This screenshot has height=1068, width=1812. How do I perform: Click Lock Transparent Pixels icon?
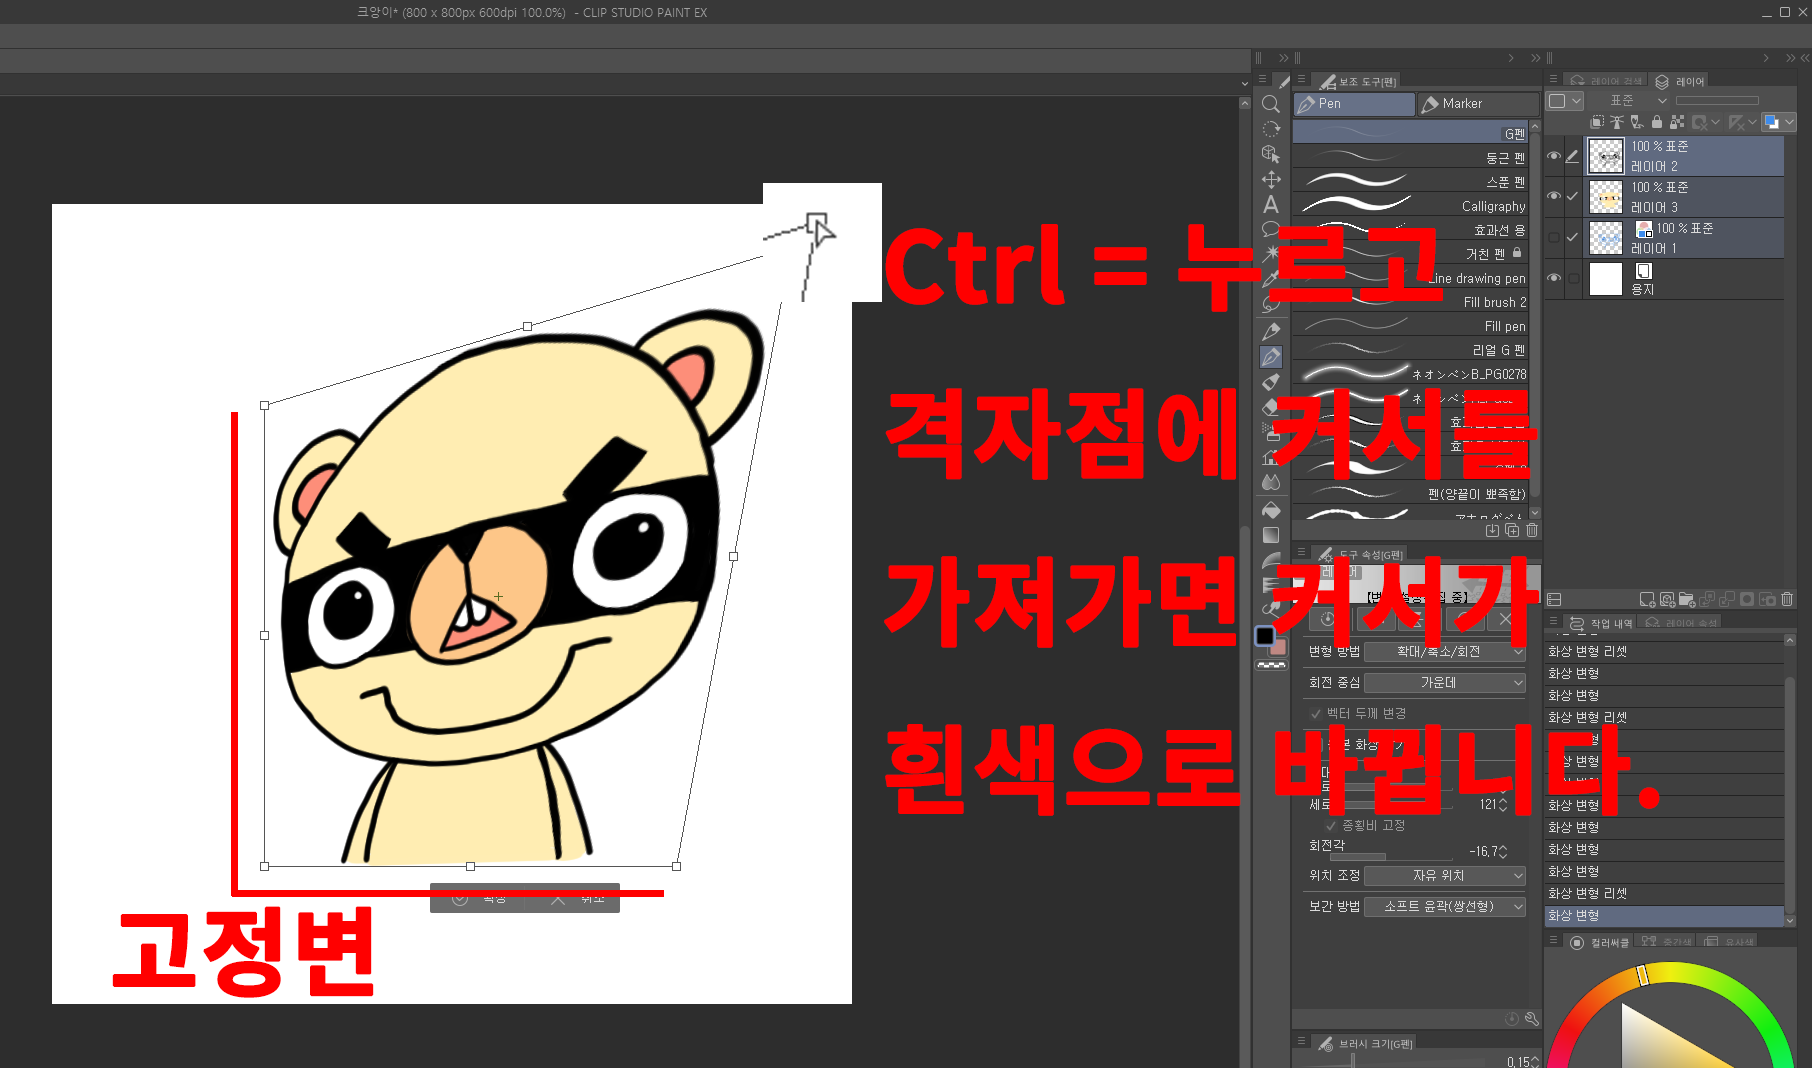[1677, 122]
